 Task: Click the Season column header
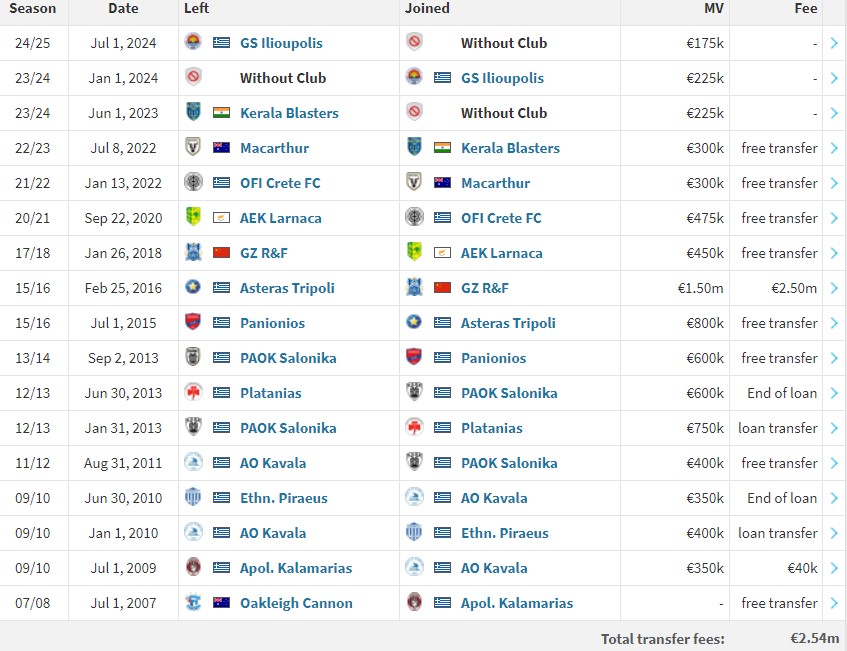32,8
